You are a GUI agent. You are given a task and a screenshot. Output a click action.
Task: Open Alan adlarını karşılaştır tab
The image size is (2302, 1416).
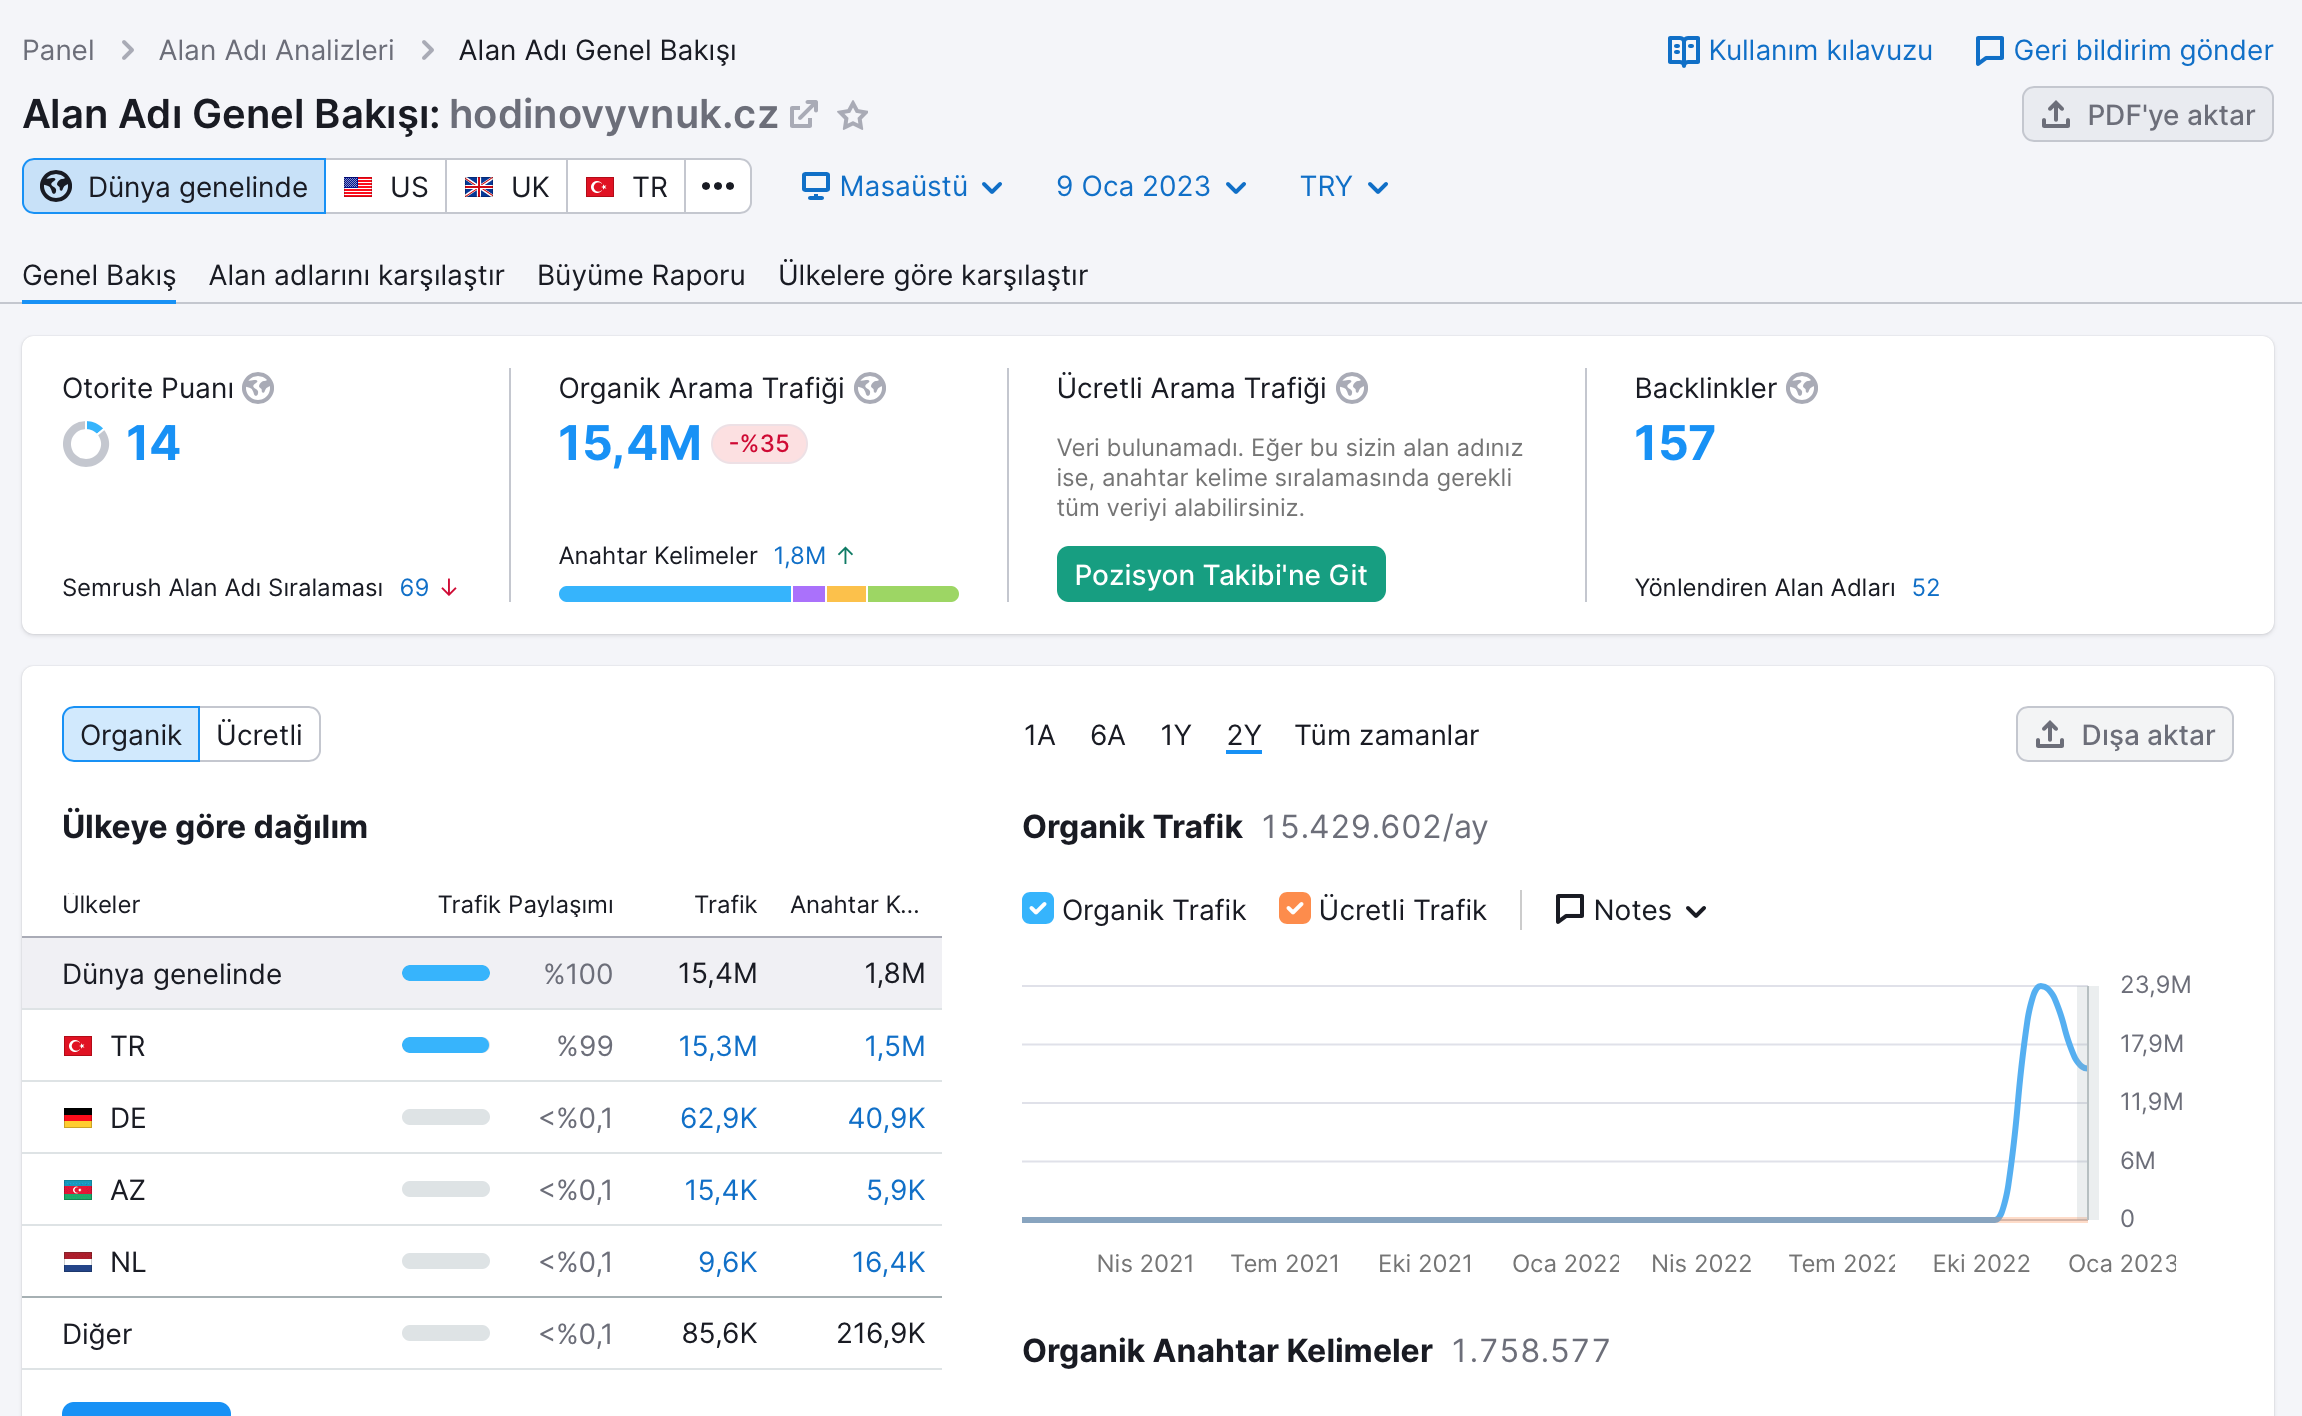pyautogui.click(x=357, y=275)
